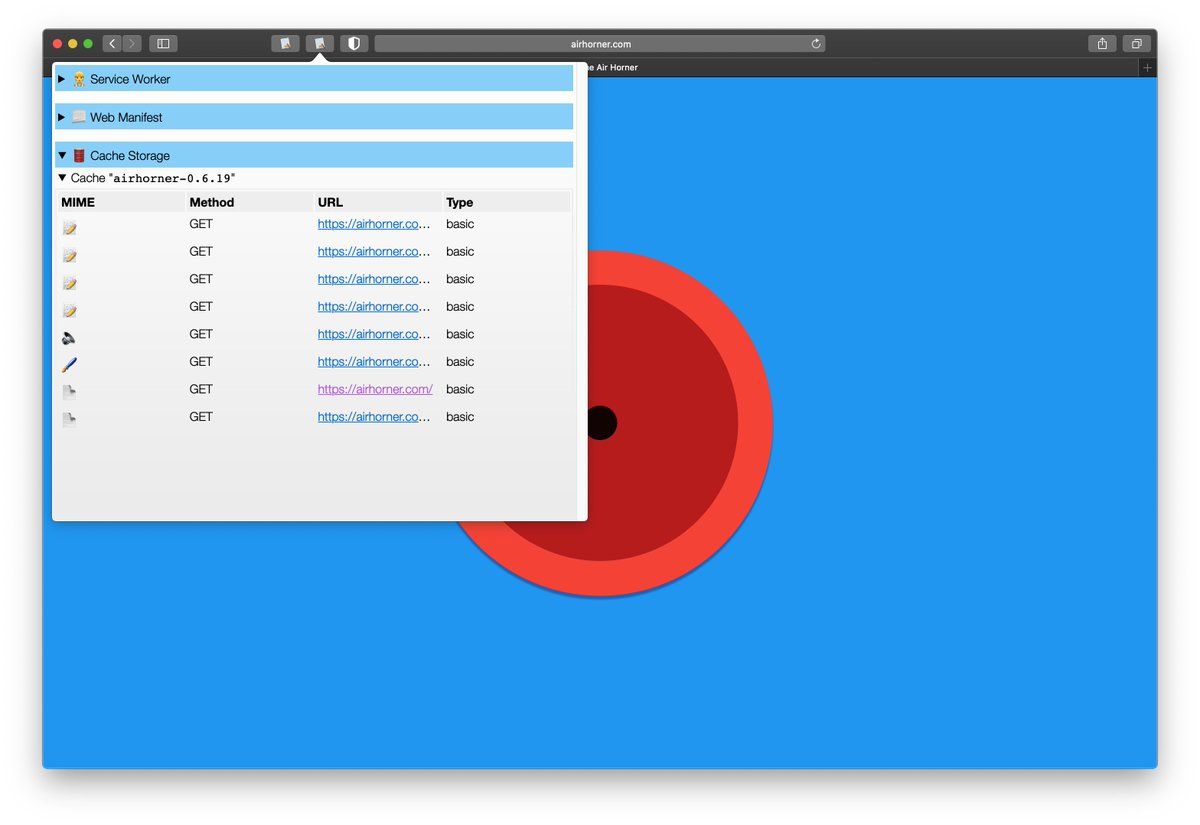Open the URL link in the speaker icon row
This screenshot has height=825, width=1200.
tap(374, 334)
